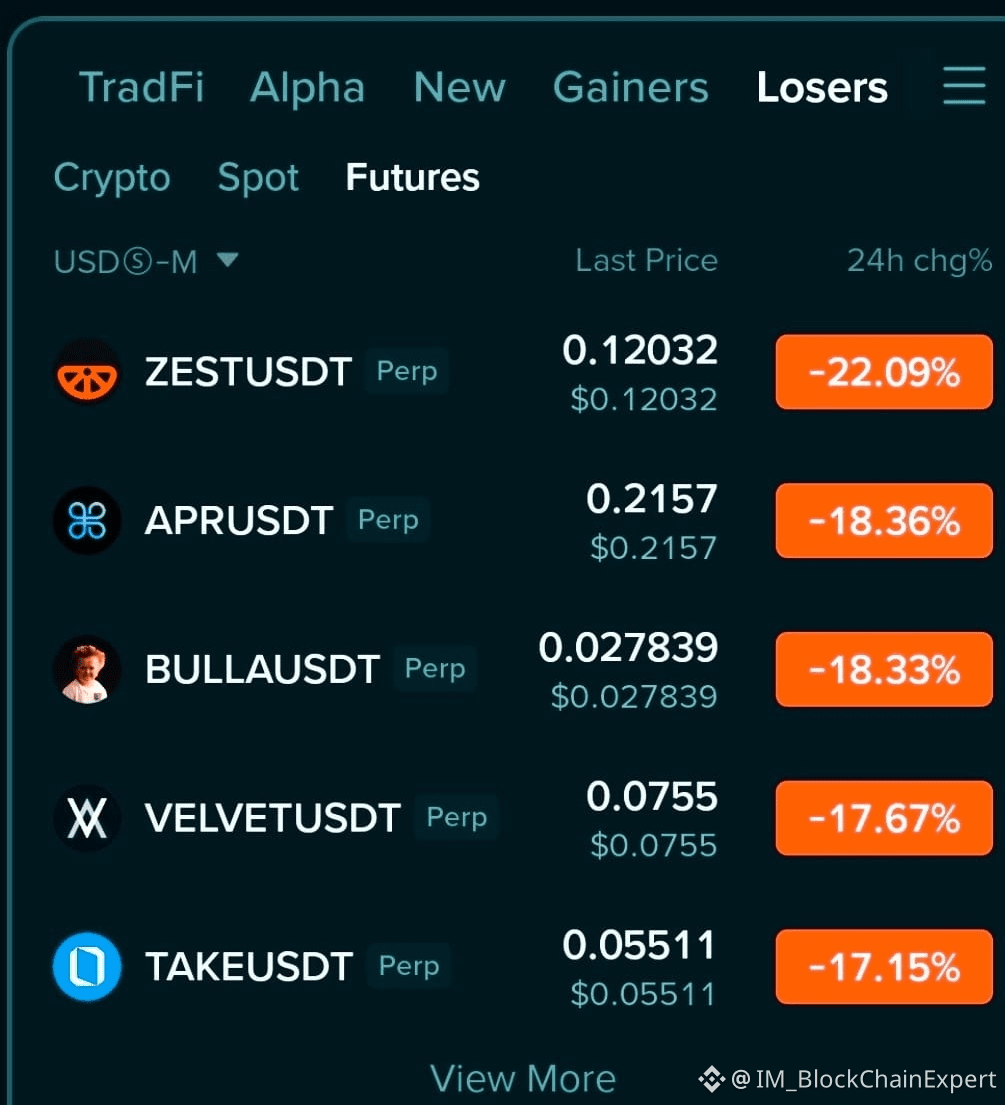Switch to the TradFi tab

(x=142, y=87)
